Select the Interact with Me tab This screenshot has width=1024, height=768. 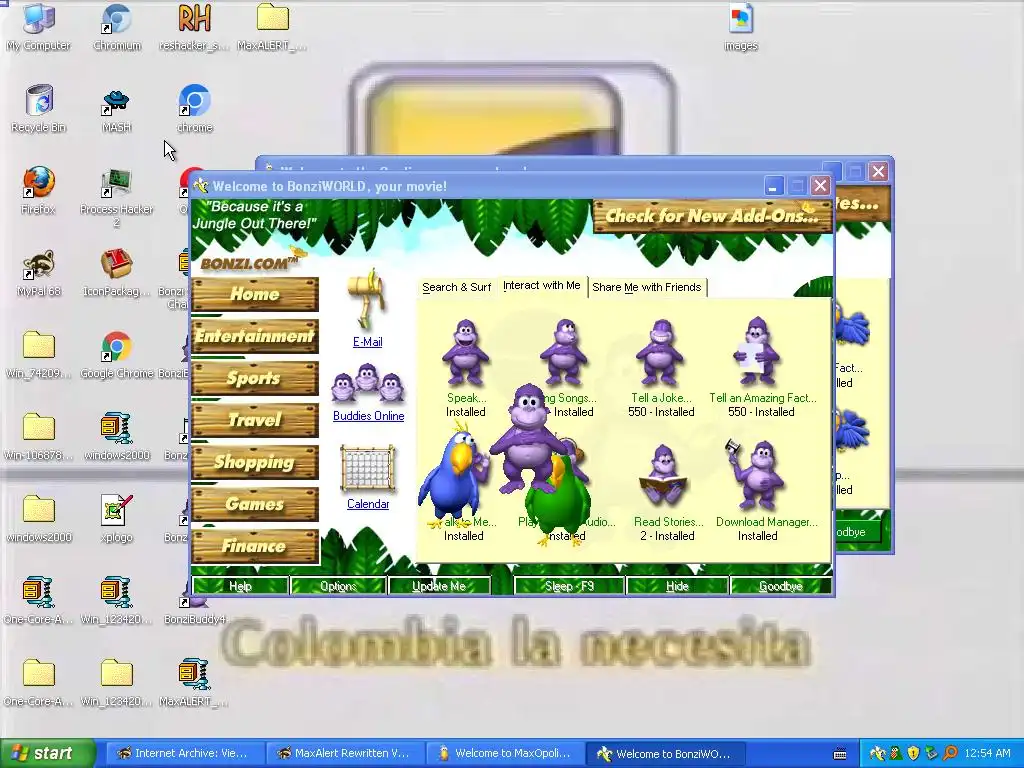[541, 285]
